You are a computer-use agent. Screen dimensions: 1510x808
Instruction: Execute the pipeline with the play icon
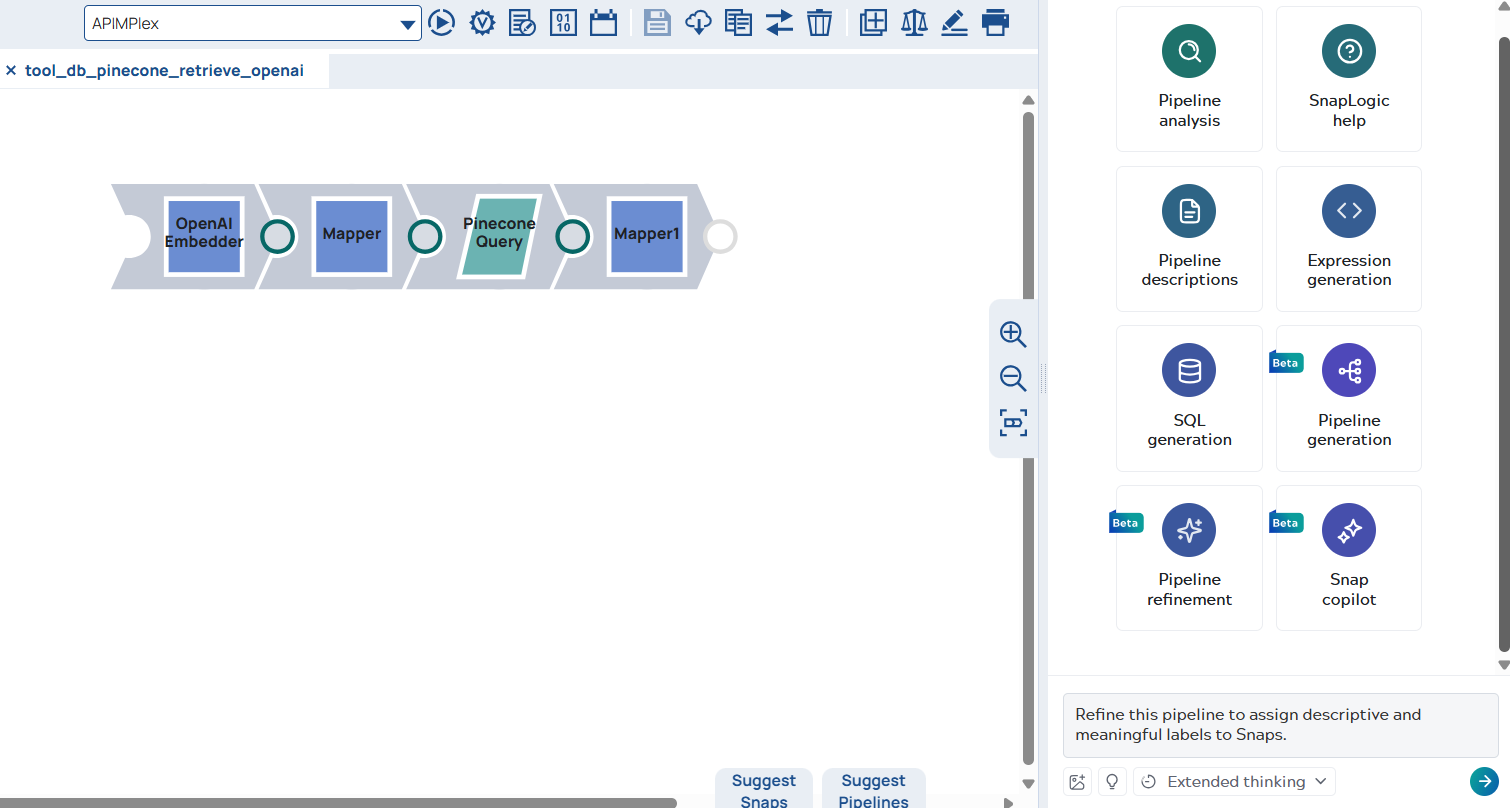pos(442,22)
